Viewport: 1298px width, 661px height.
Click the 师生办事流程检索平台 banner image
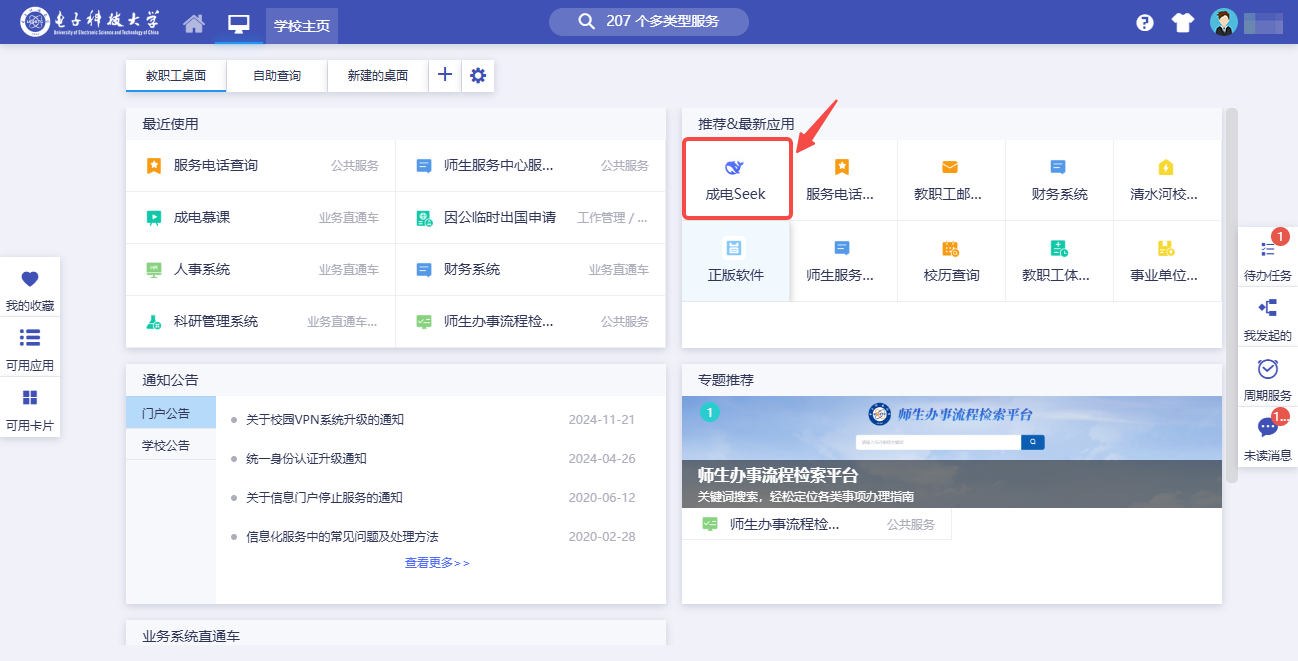pos(951,452)
